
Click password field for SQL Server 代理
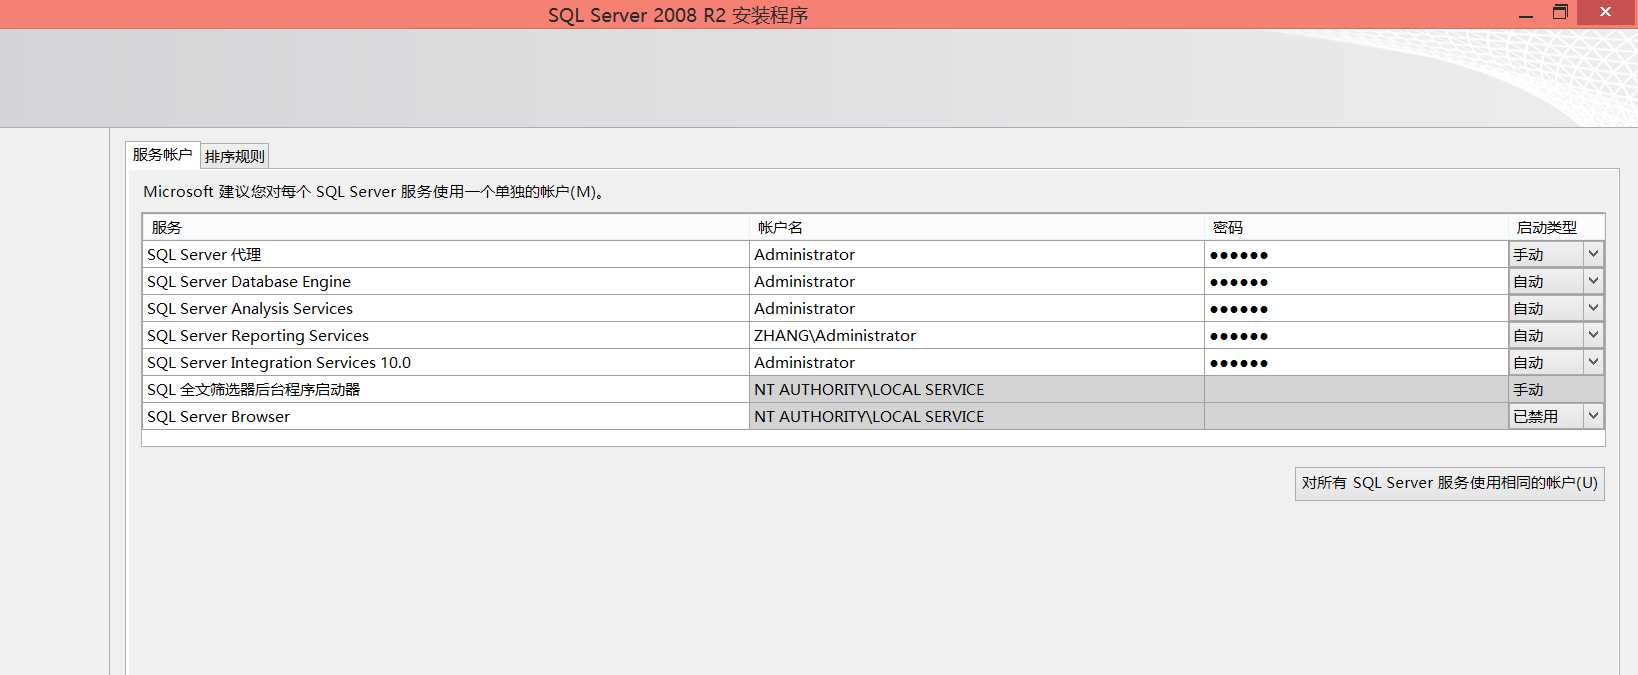tap(1356, 254)
